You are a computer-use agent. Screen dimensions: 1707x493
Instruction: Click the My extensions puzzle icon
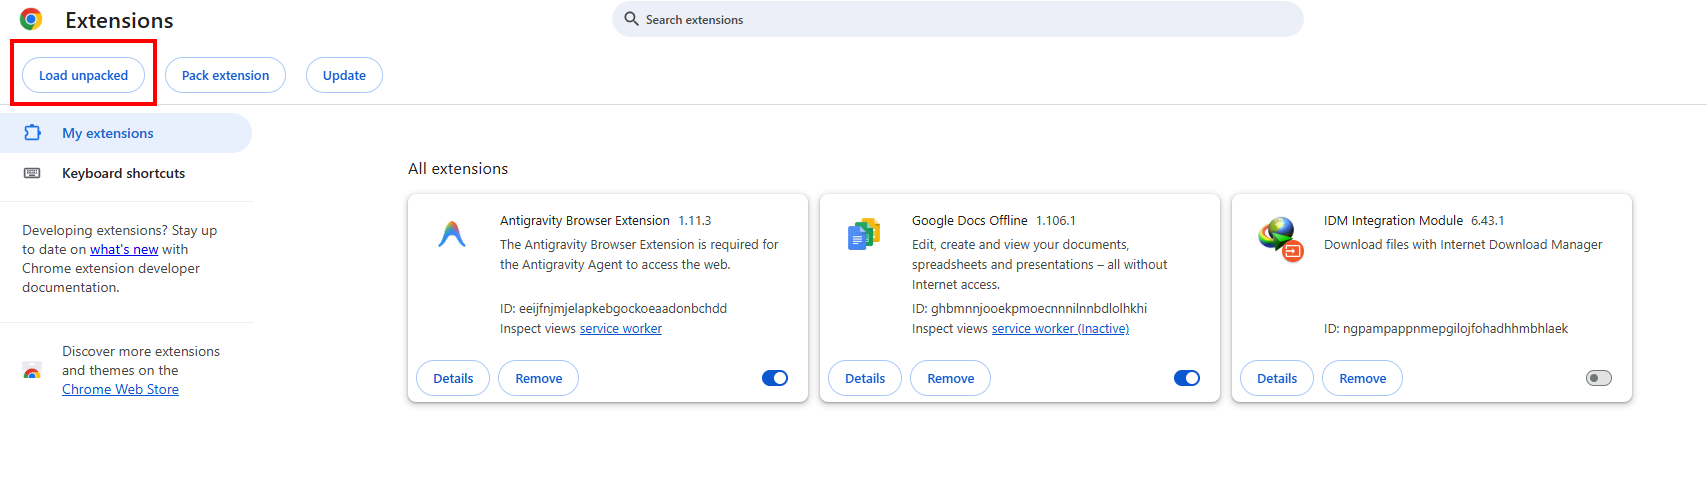[x=32, y=133]
